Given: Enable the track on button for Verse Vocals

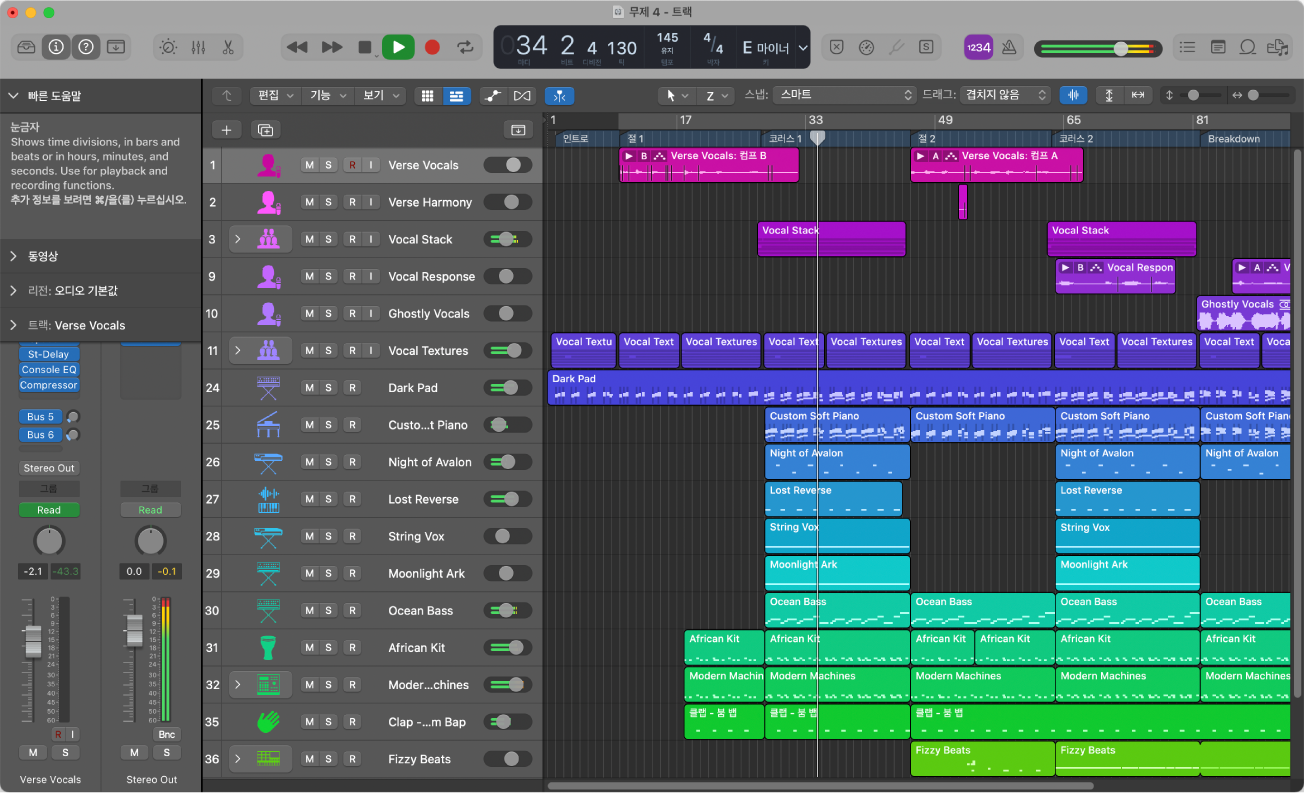Looking at the screenshot, I should click(x=510, y=165).
